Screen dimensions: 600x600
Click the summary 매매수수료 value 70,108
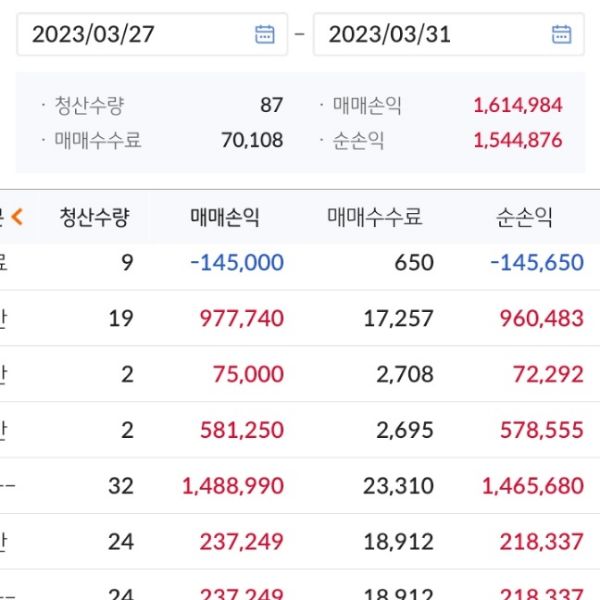pyautogui.click(x=252, y=141)
